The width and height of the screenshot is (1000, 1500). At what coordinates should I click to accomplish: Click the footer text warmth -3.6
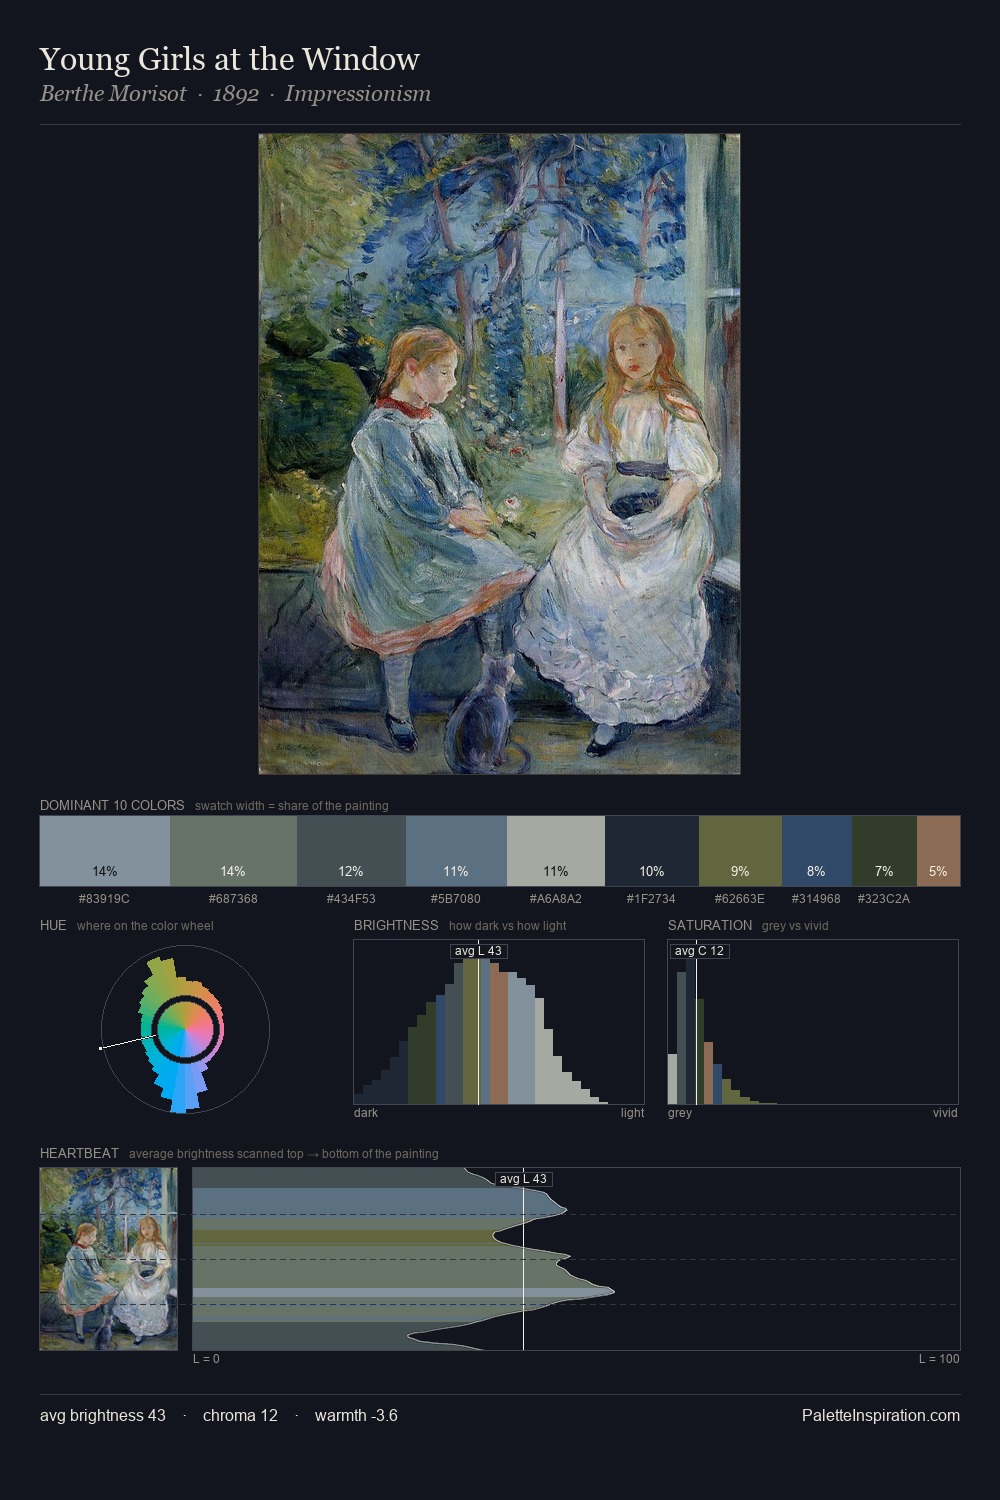click(356, 1415)
